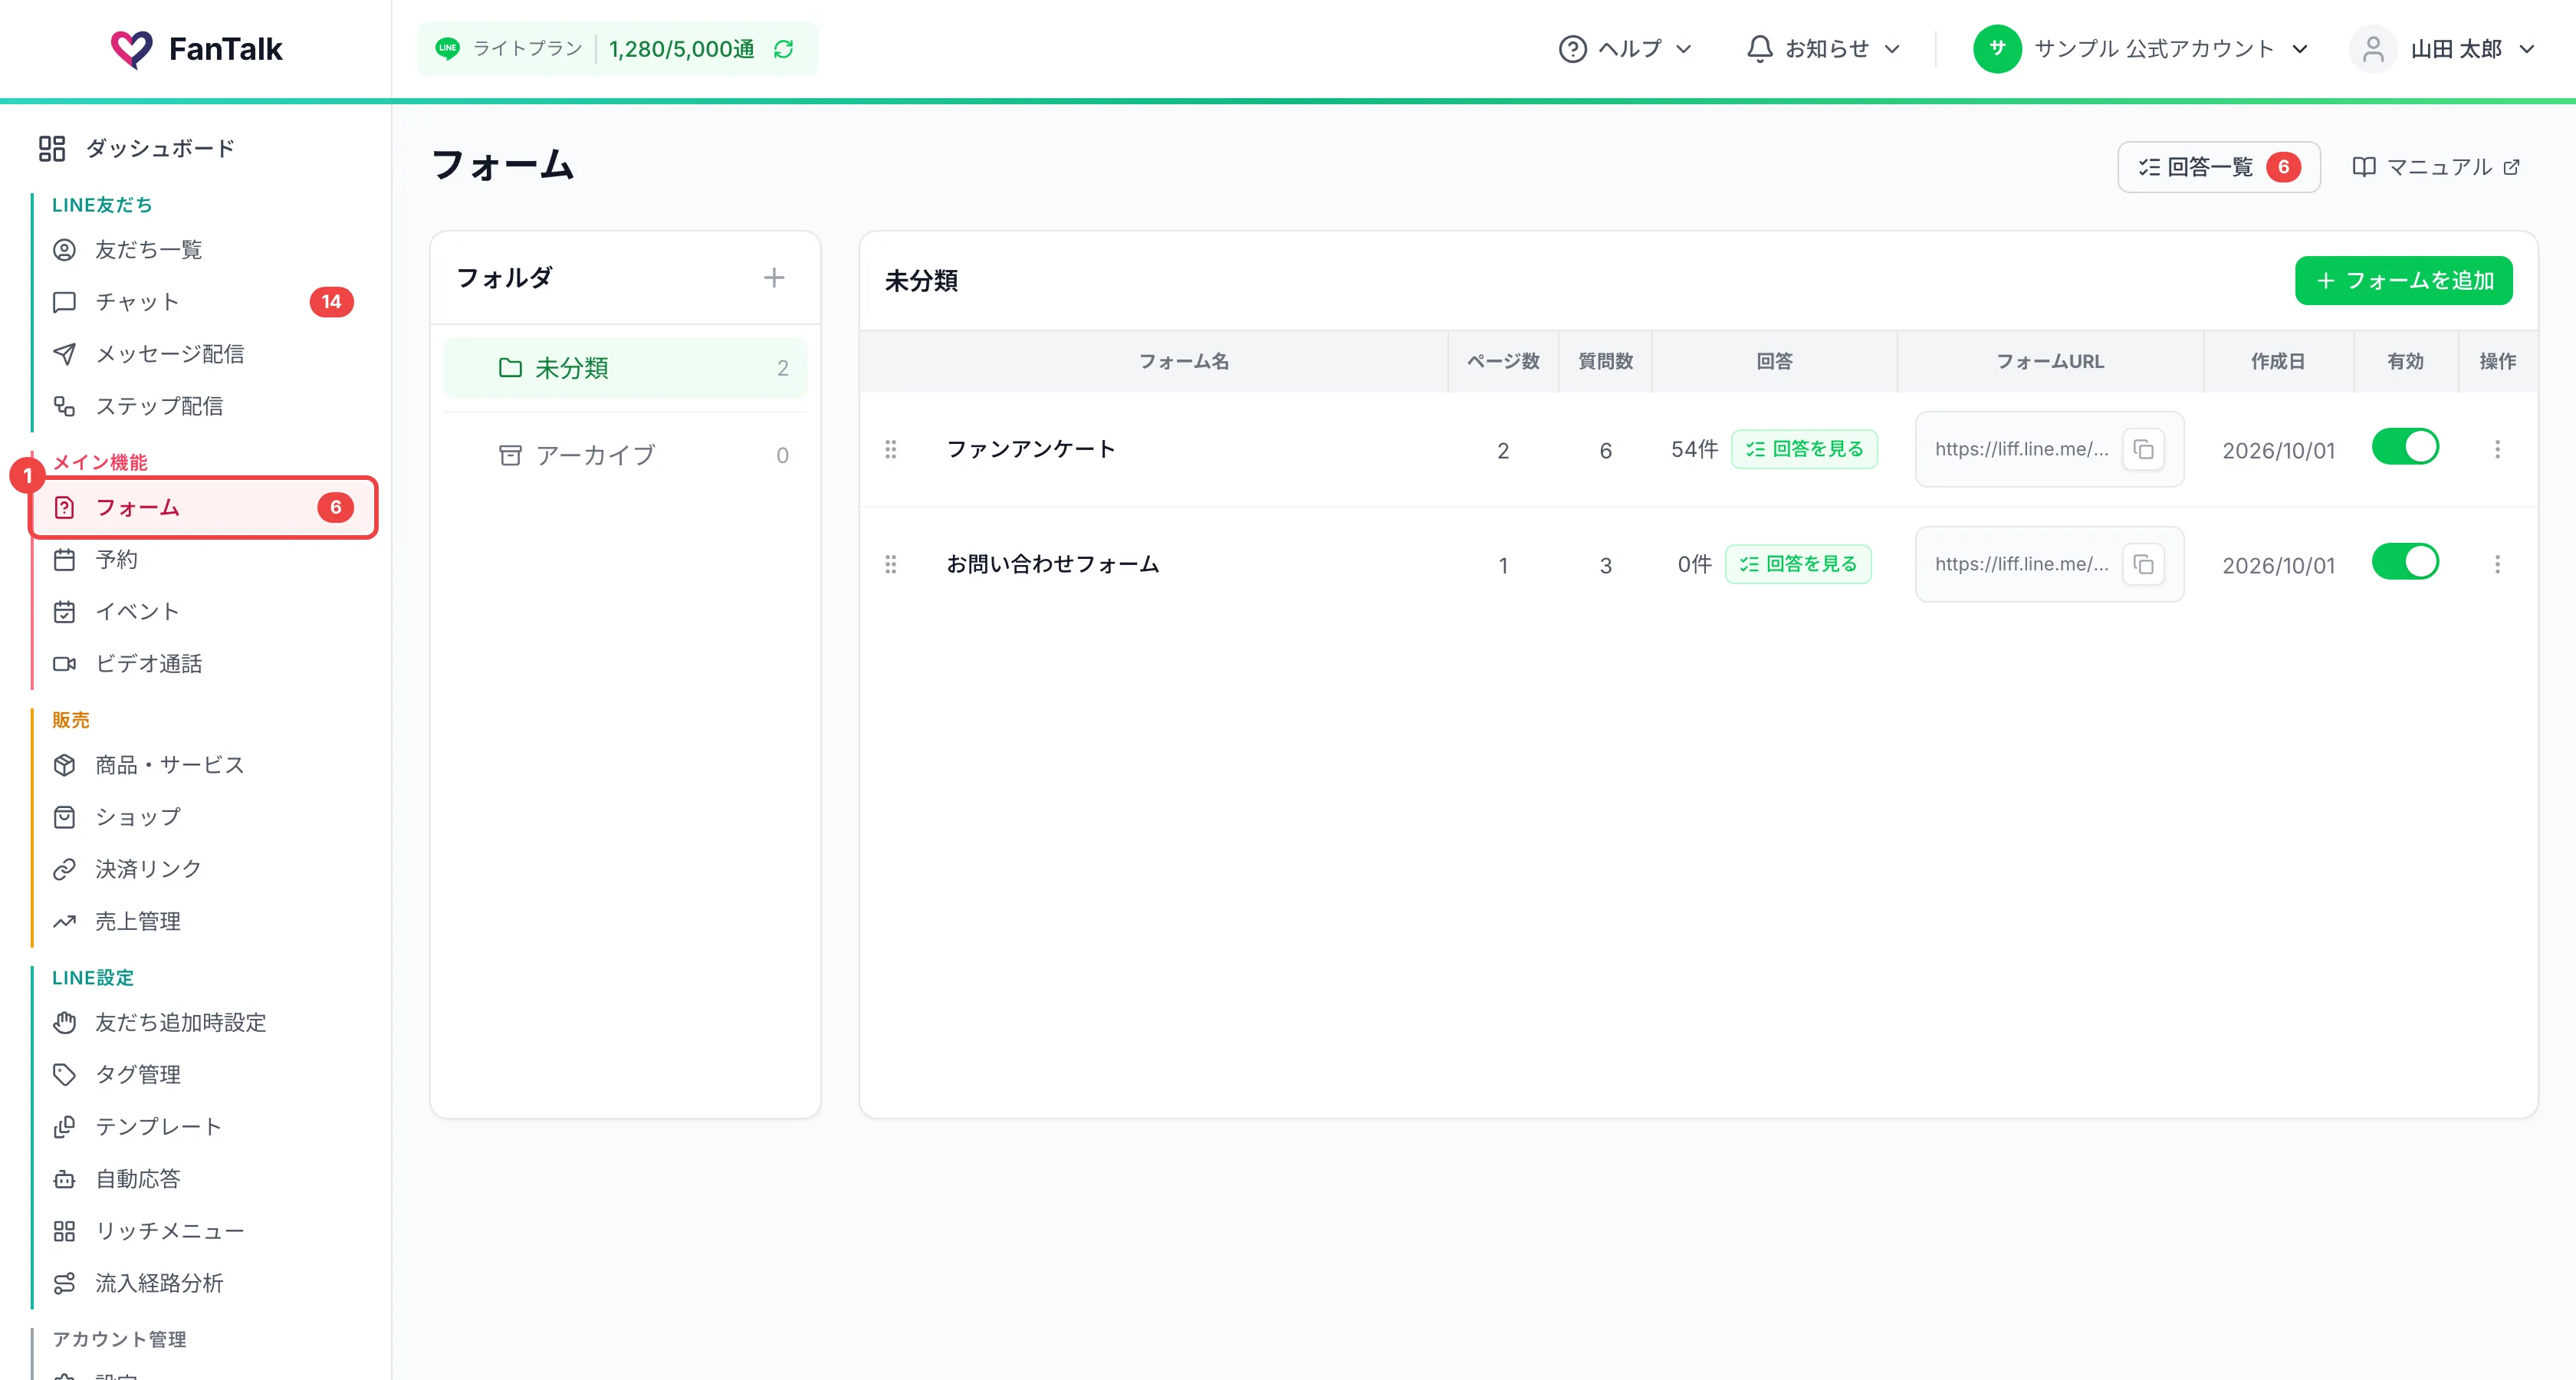
Task: Open ビデオ通話 in sidebar
Action: 204,664
